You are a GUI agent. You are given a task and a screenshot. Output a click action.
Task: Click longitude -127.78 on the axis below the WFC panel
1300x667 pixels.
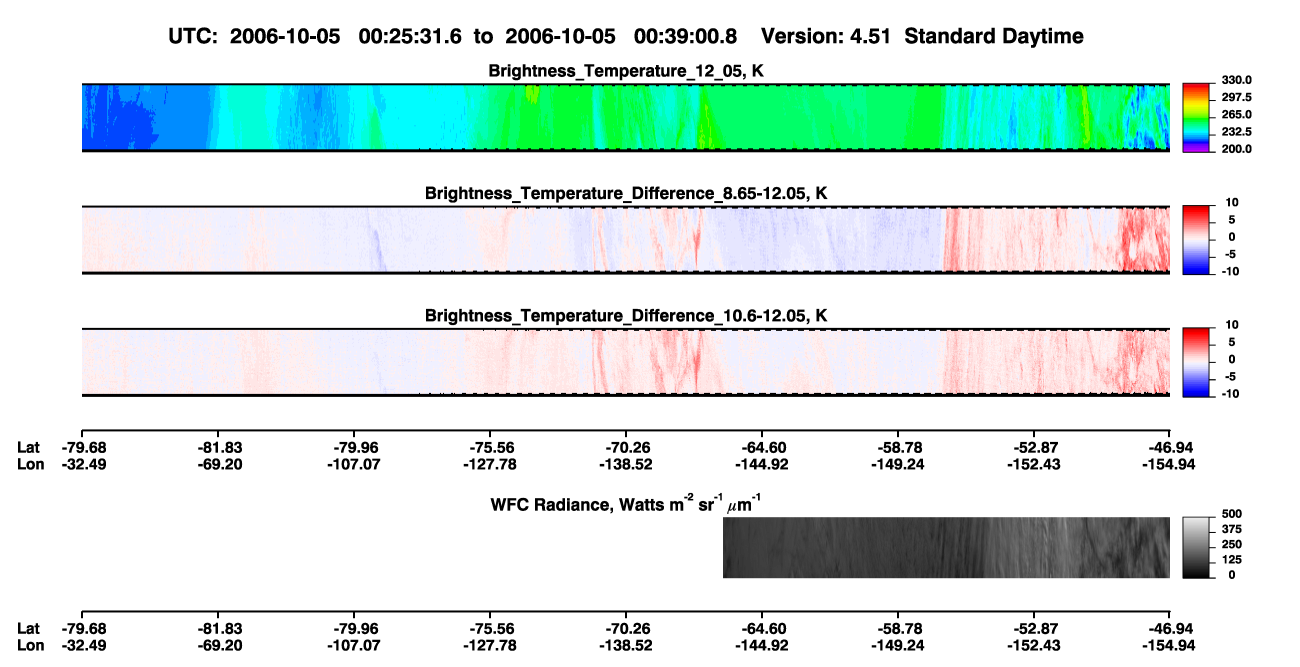(489, 644)
